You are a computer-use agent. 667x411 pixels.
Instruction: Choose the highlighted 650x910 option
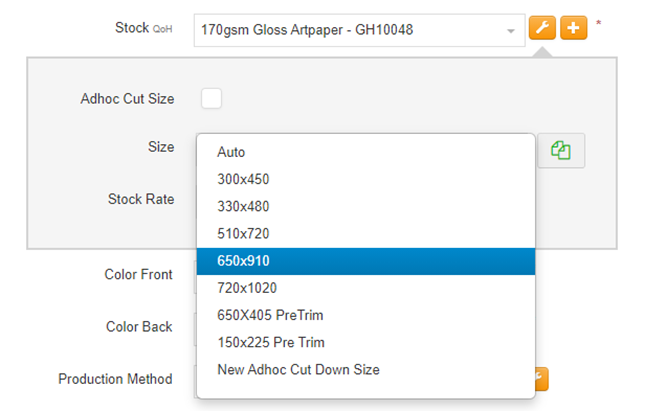click(243, 260)
